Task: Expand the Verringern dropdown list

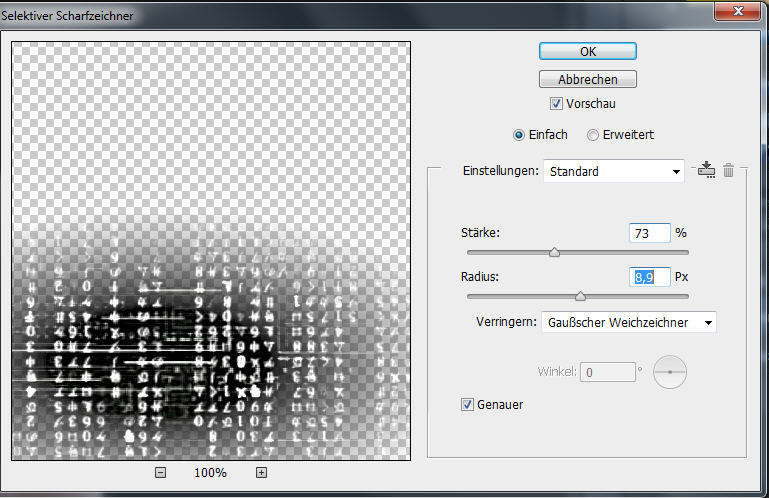Action: coord(628,322)
